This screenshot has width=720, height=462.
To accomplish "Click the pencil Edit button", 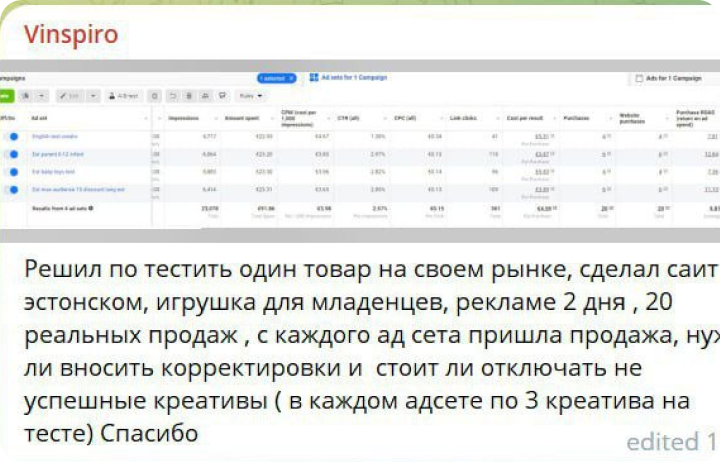I will pyautogui.click(x=70, y=96).
